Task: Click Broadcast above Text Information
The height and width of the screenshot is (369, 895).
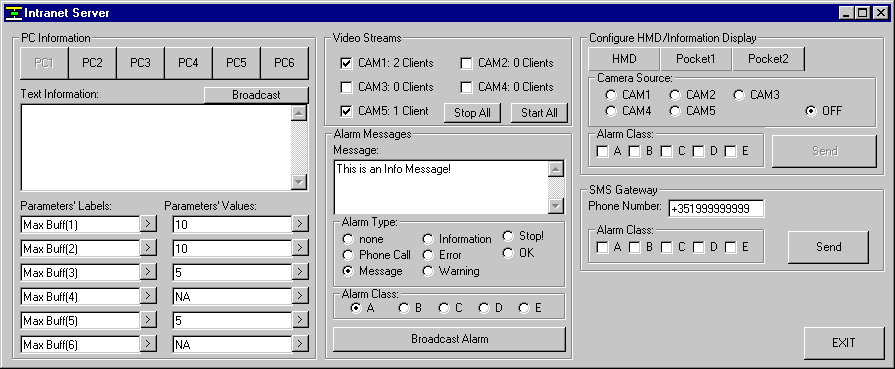Action: 256,95
